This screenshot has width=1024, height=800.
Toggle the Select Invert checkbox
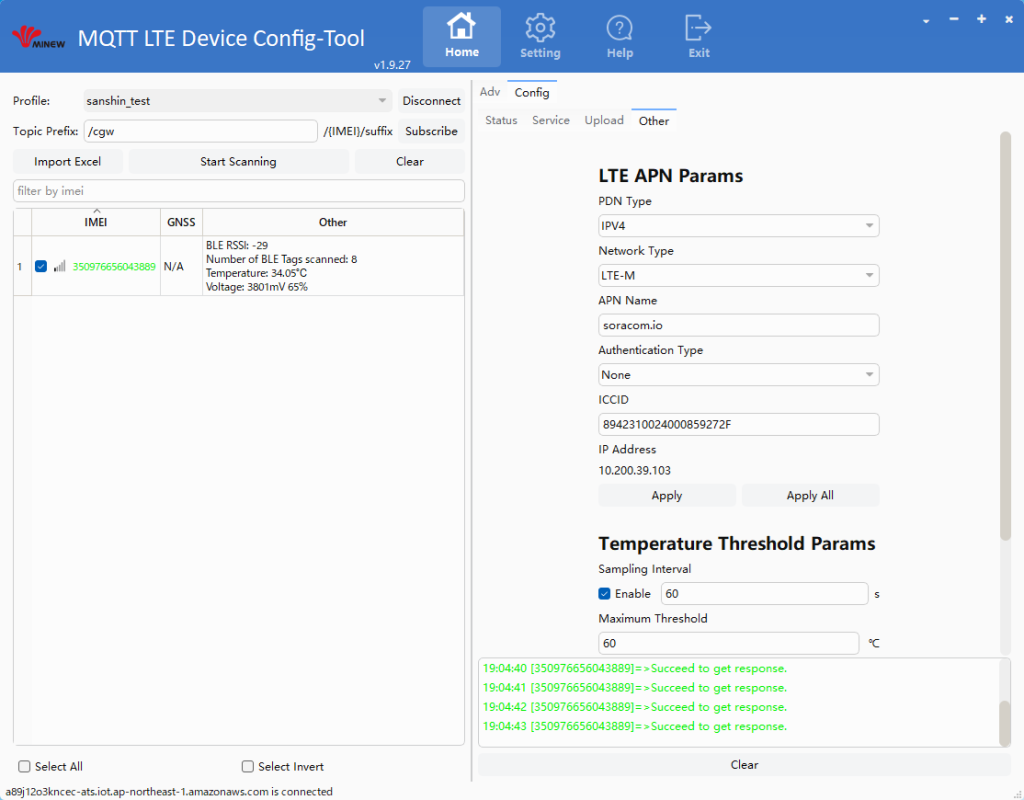248,767
